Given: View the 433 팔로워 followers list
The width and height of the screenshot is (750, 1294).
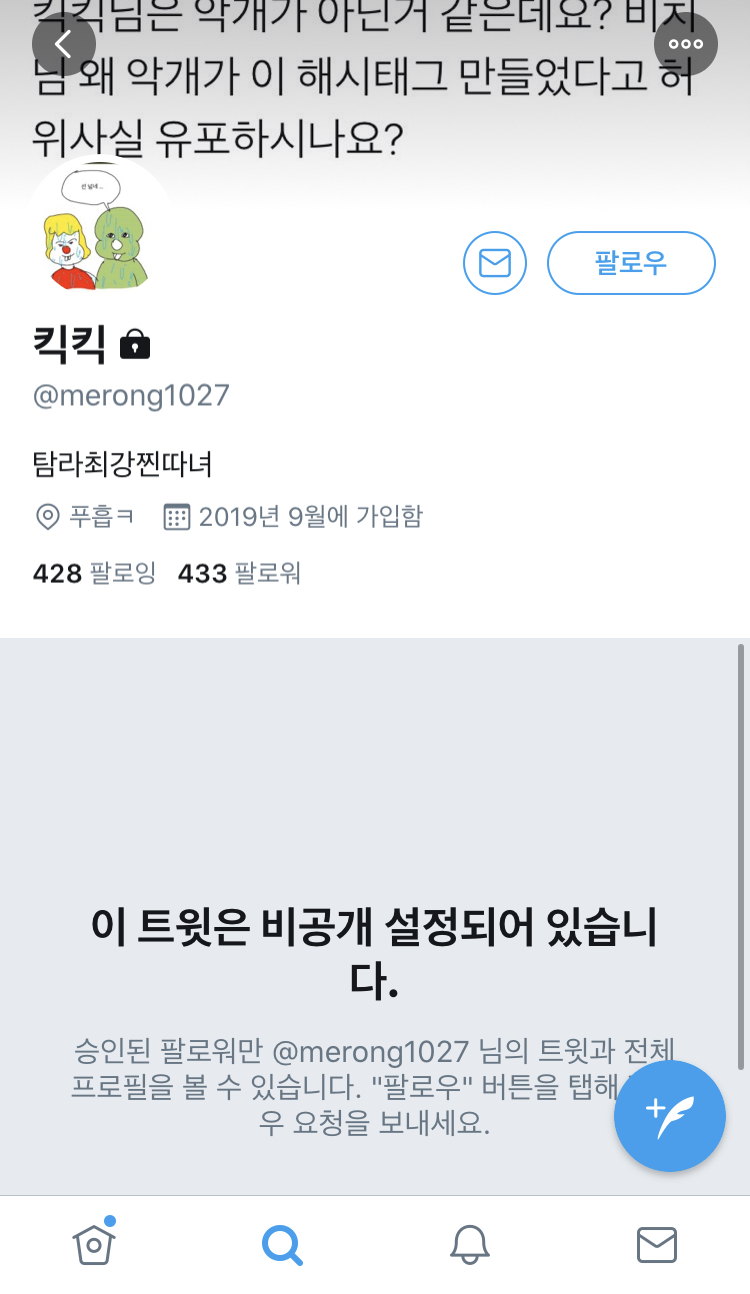Looking at the screenshot, I should pos(239,573).
